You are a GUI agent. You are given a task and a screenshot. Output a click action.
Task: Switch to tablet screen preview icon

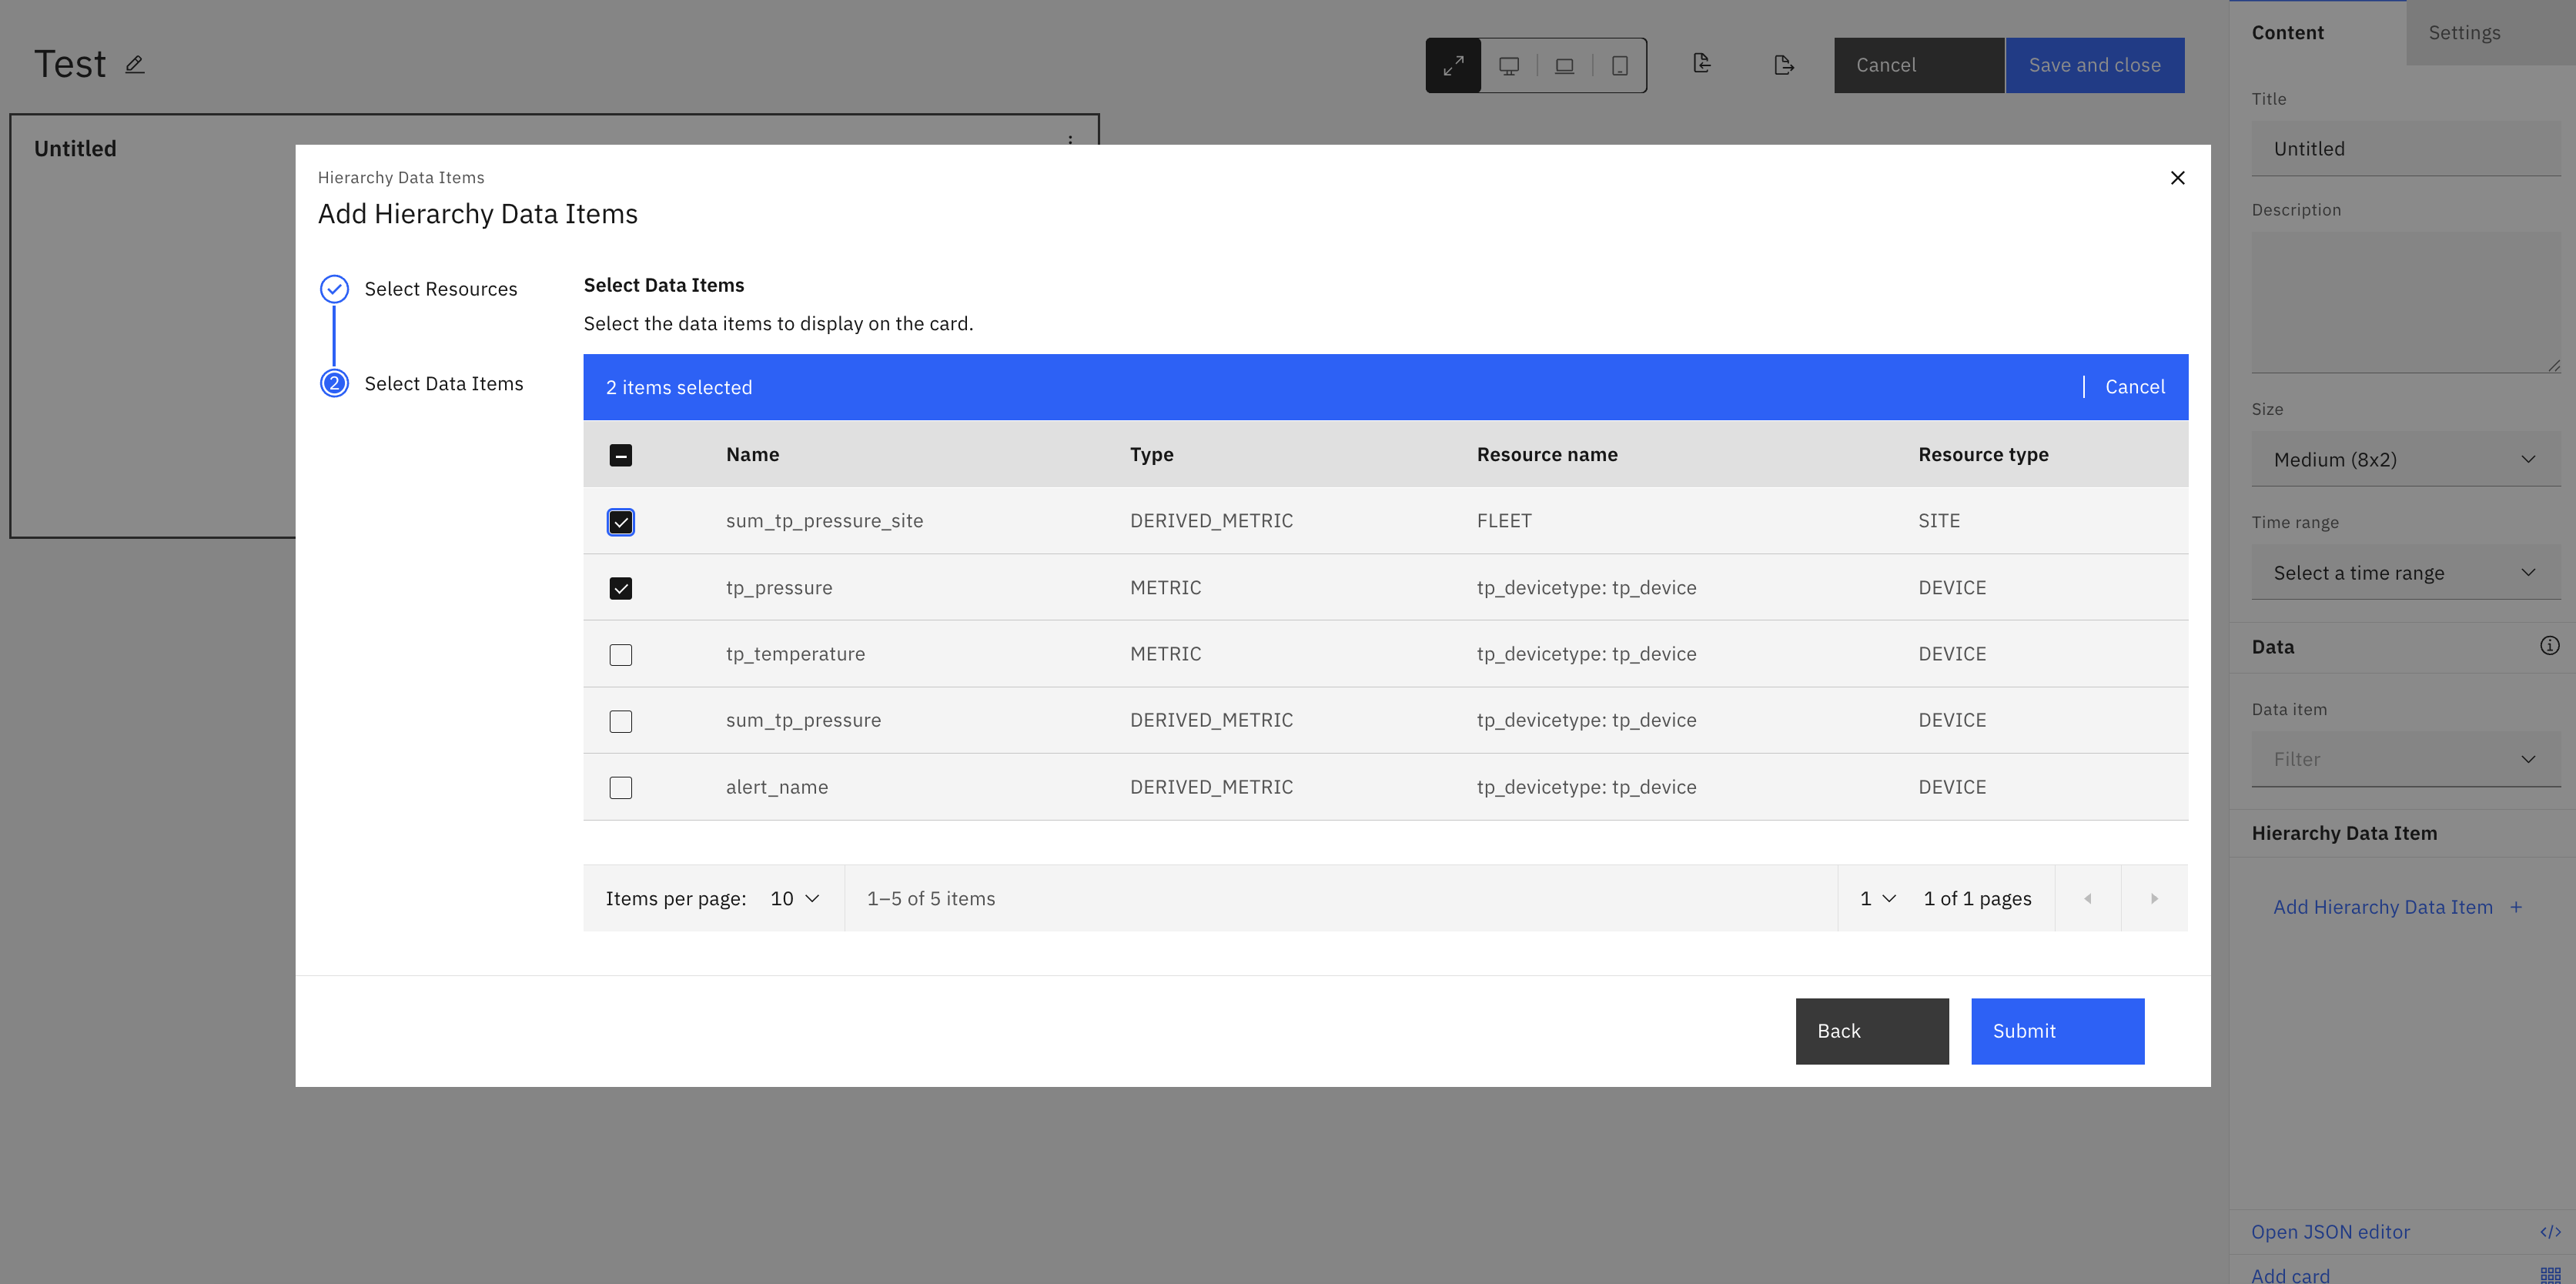[1620, 65]
